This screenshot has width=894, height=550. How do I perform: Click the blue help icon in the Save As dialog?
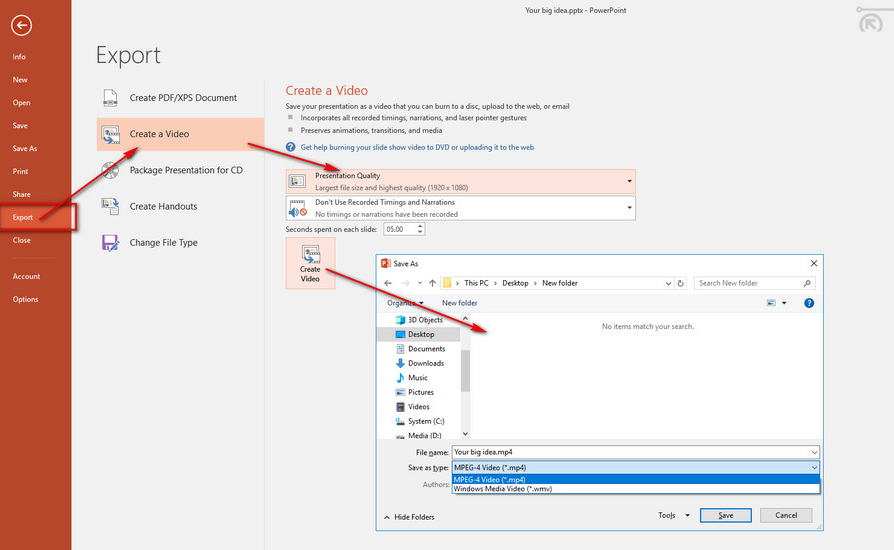click(x=809, y=302)
